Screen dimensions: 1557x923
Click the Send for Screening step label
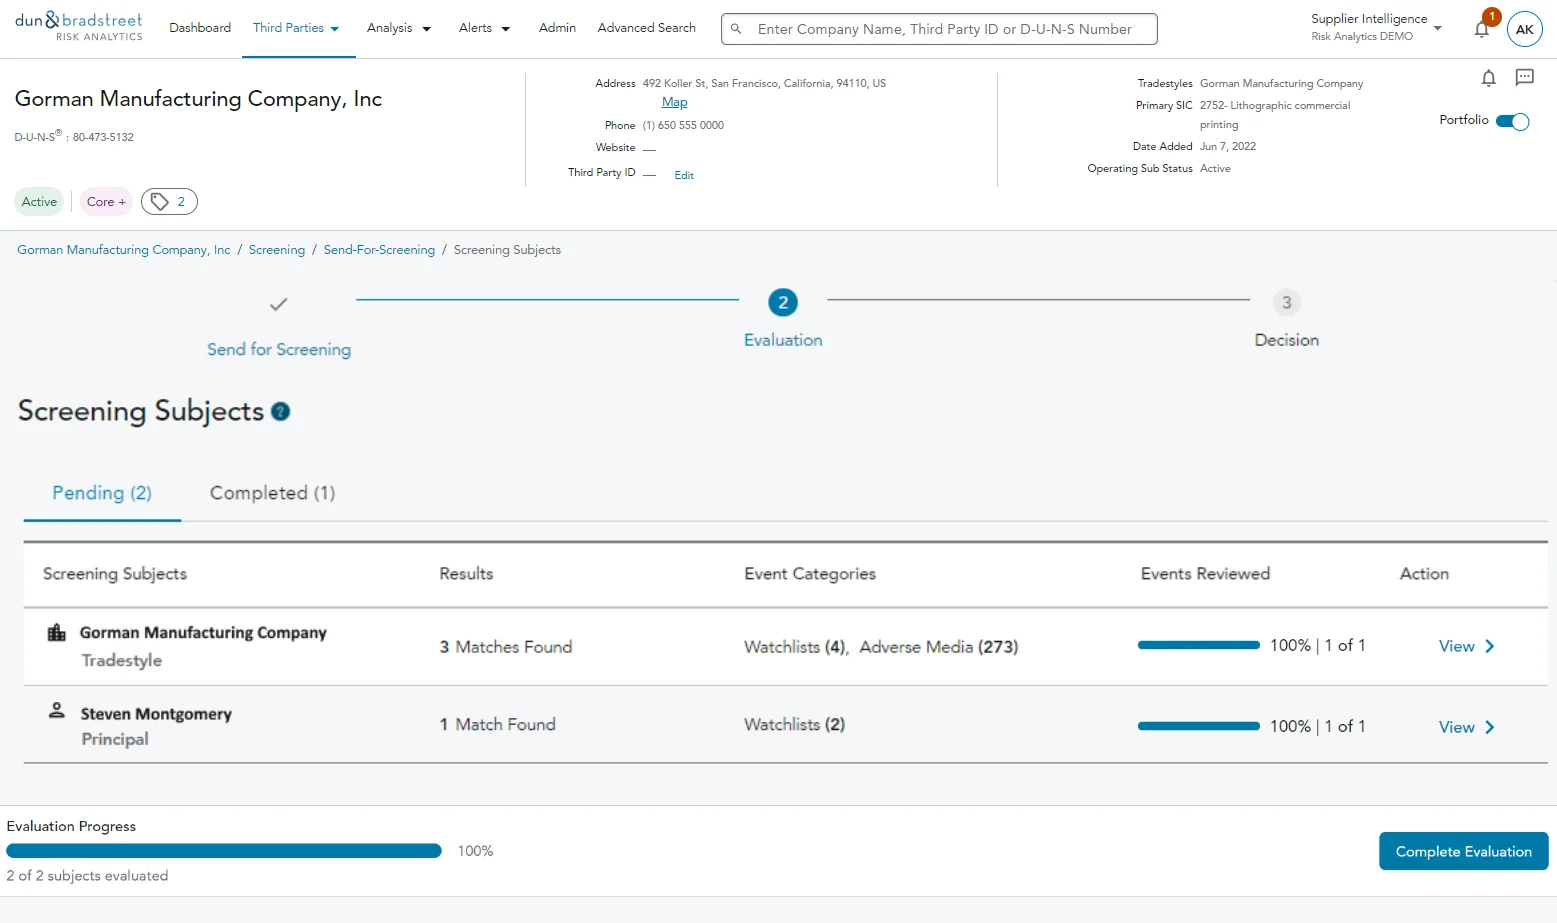tap(279, 349)
